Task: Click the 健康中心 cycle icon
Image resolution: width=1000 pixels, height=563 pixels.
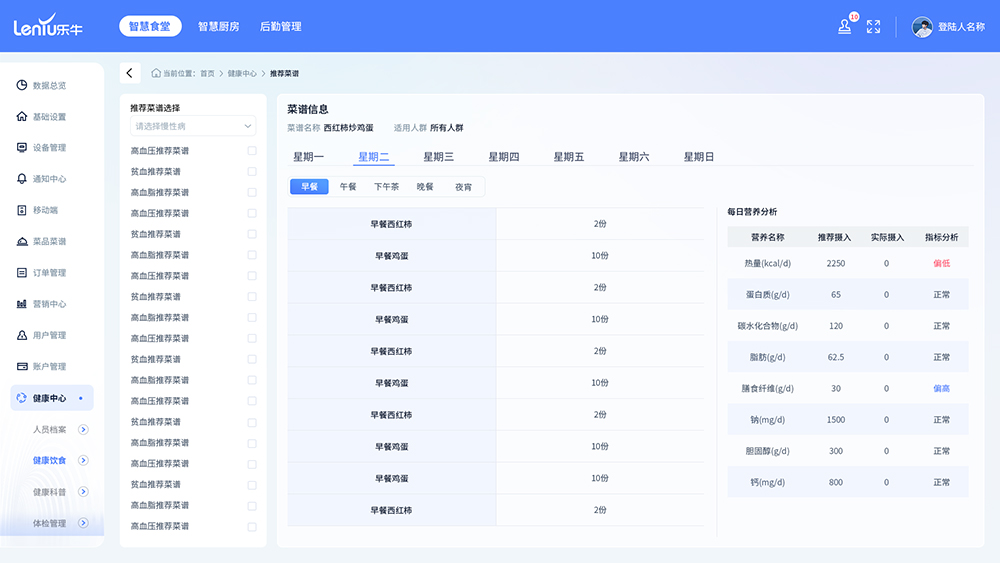Action: pyautogui.click(x=22, y=398)
